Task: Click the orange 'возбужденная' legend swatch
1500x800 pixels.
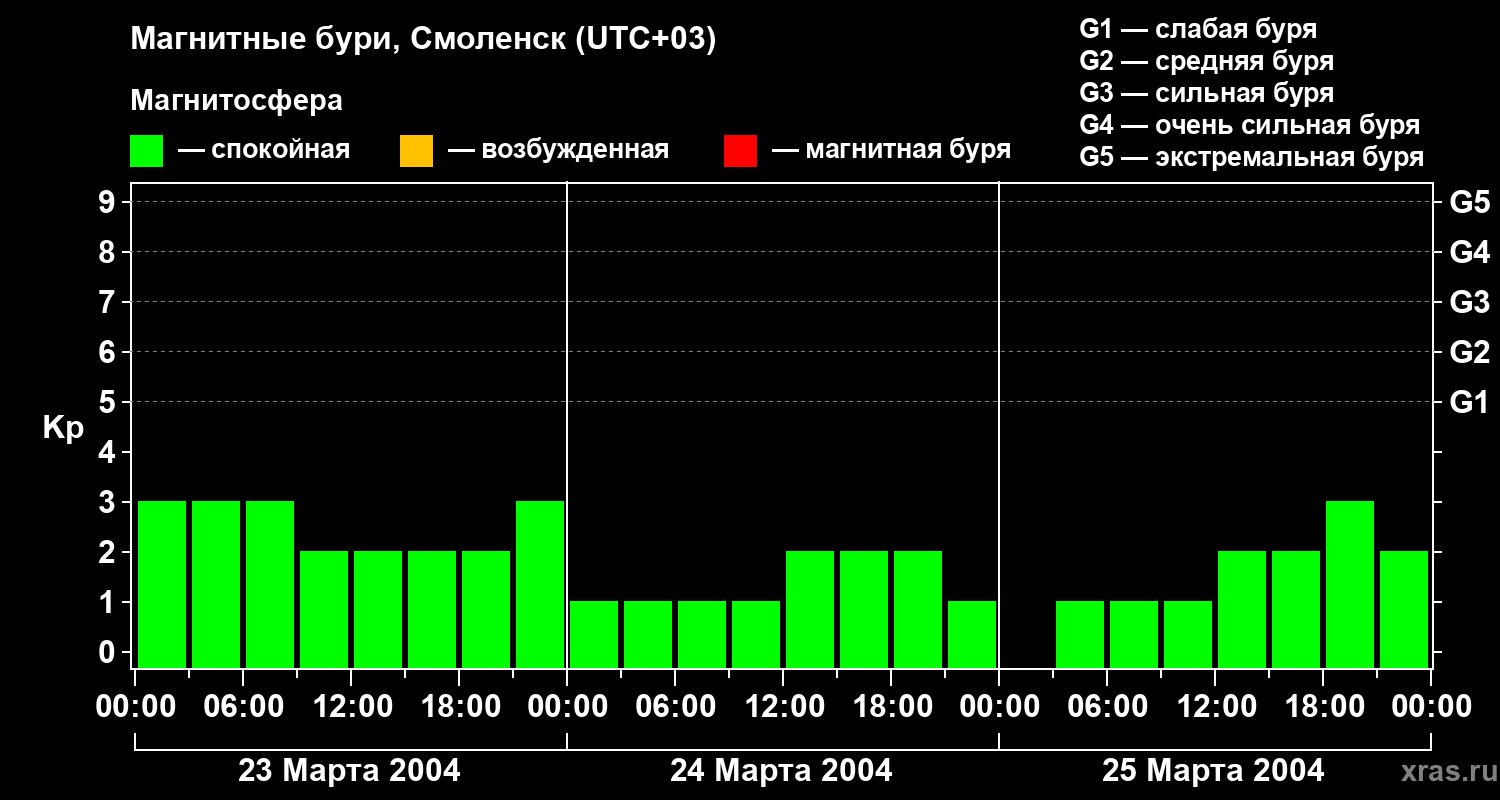Action: coord(416,151)
